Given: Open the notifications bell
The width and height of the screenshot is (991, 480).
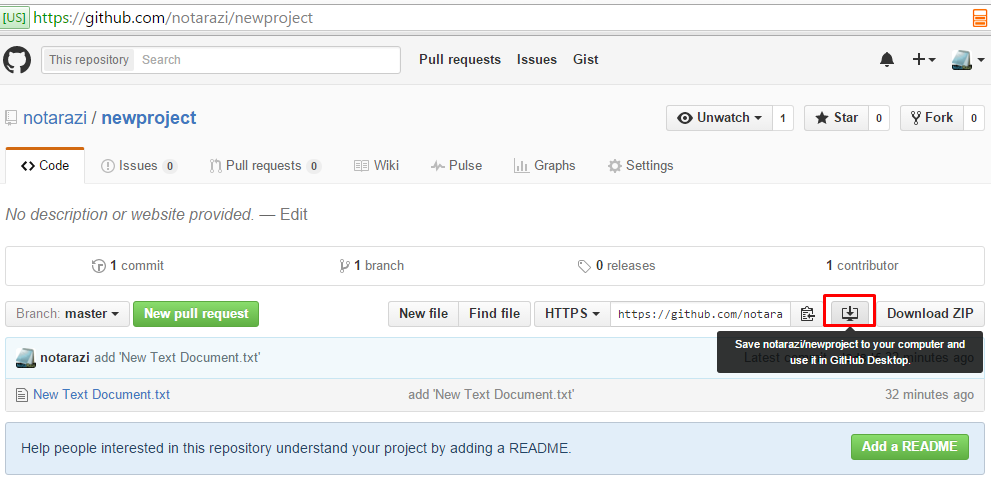Looking at the screenshot, I should pos(887,60).
